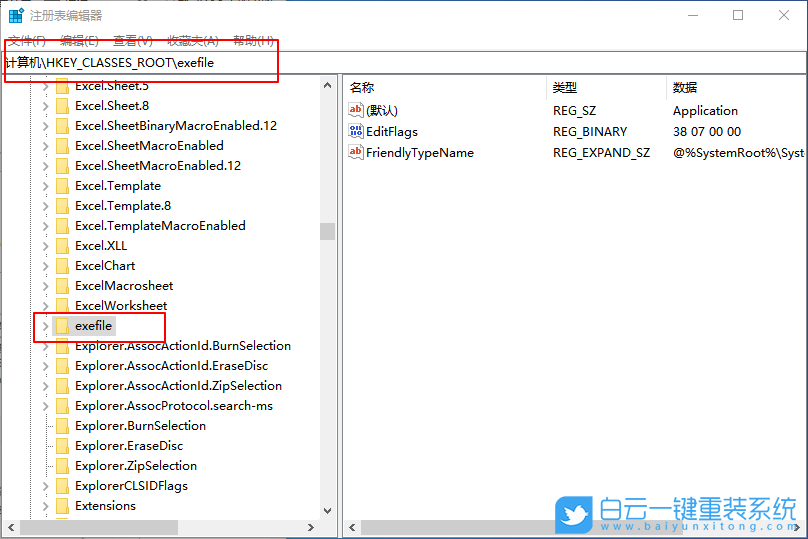The image size is (808, 539).
Task: Select the Extensions folder icon
Action: coord(63,506)
